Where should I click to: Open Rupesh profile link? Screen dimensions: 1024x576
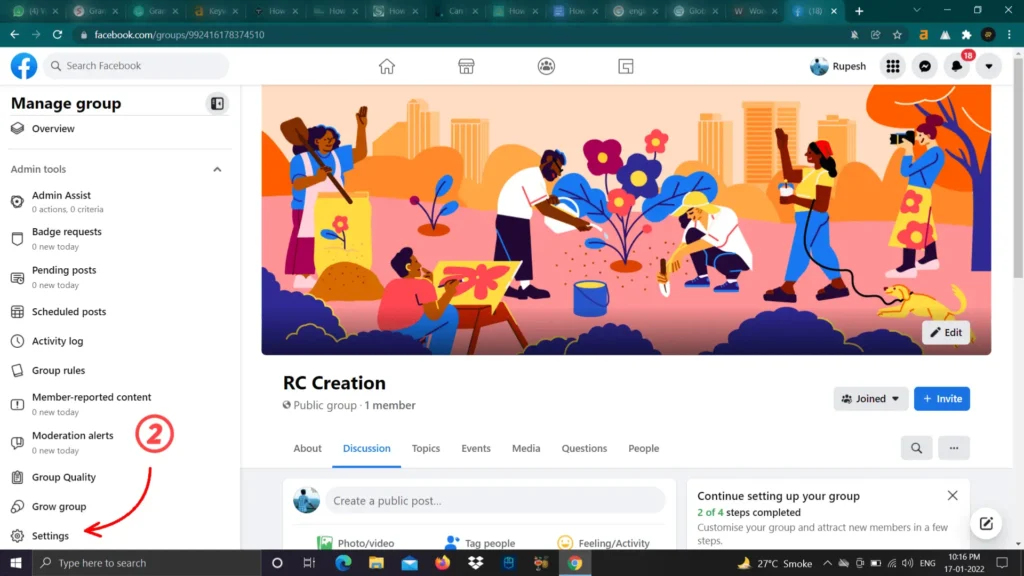(838, 66)
